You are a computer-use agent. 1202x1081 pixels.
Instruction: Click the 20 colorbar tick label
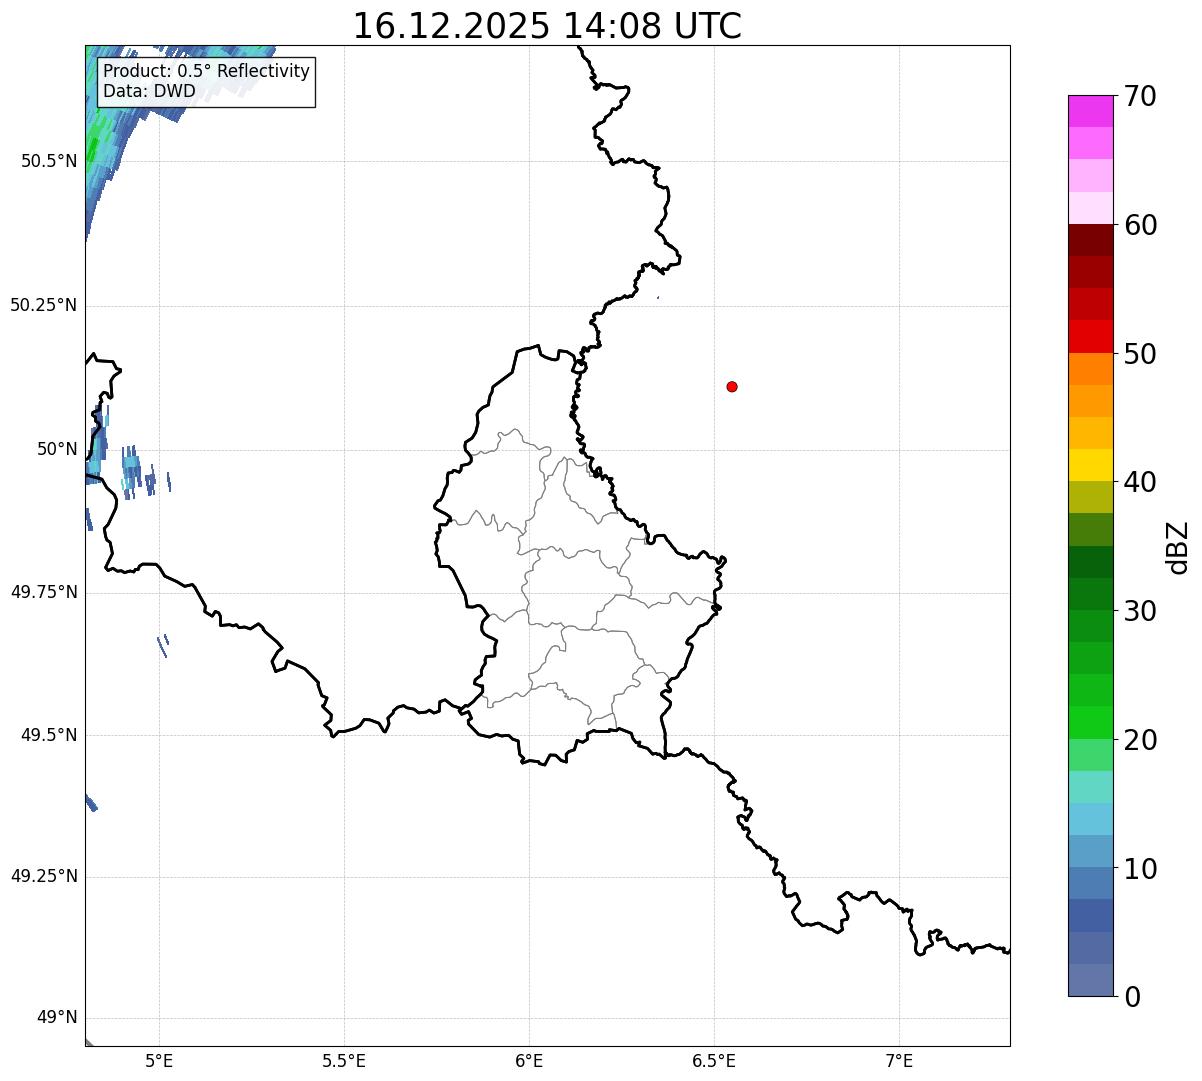click(1140, 740)
